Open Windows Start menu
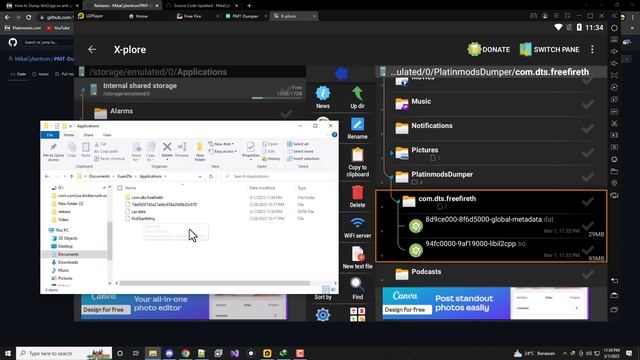 (x=8, y=353)
